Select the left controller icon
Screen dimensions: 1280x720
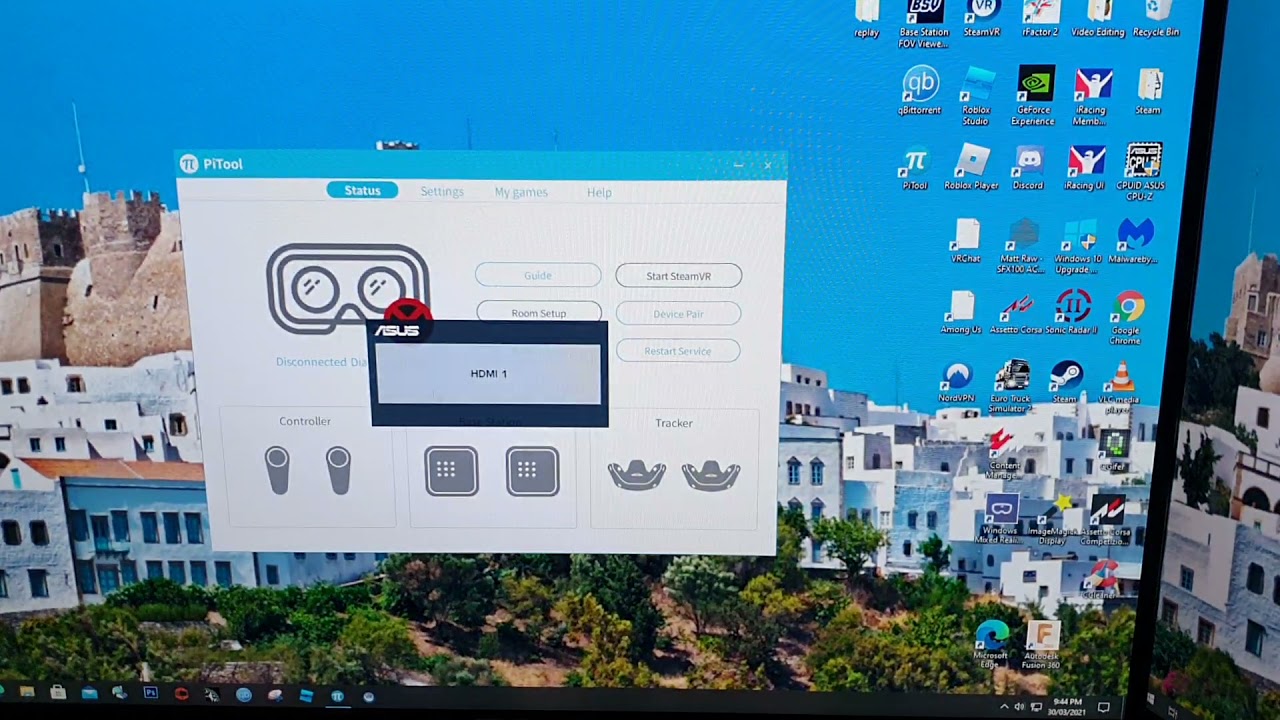(277, 470)
